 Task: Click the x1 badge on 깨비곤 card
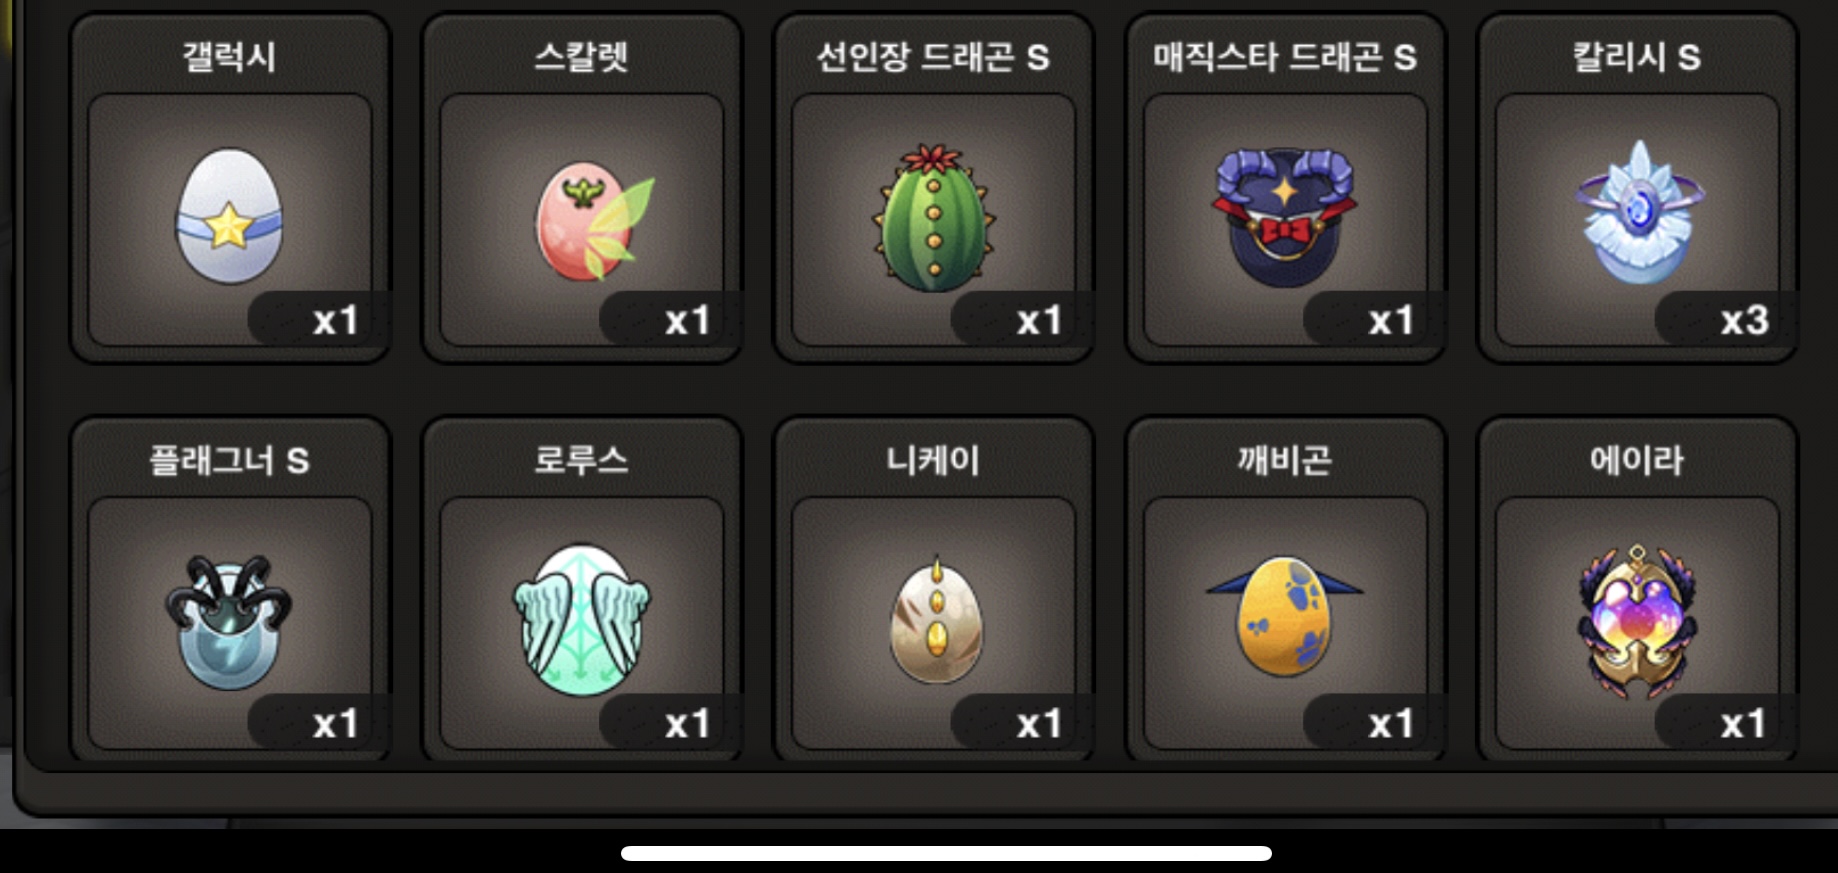(1375, 722)
